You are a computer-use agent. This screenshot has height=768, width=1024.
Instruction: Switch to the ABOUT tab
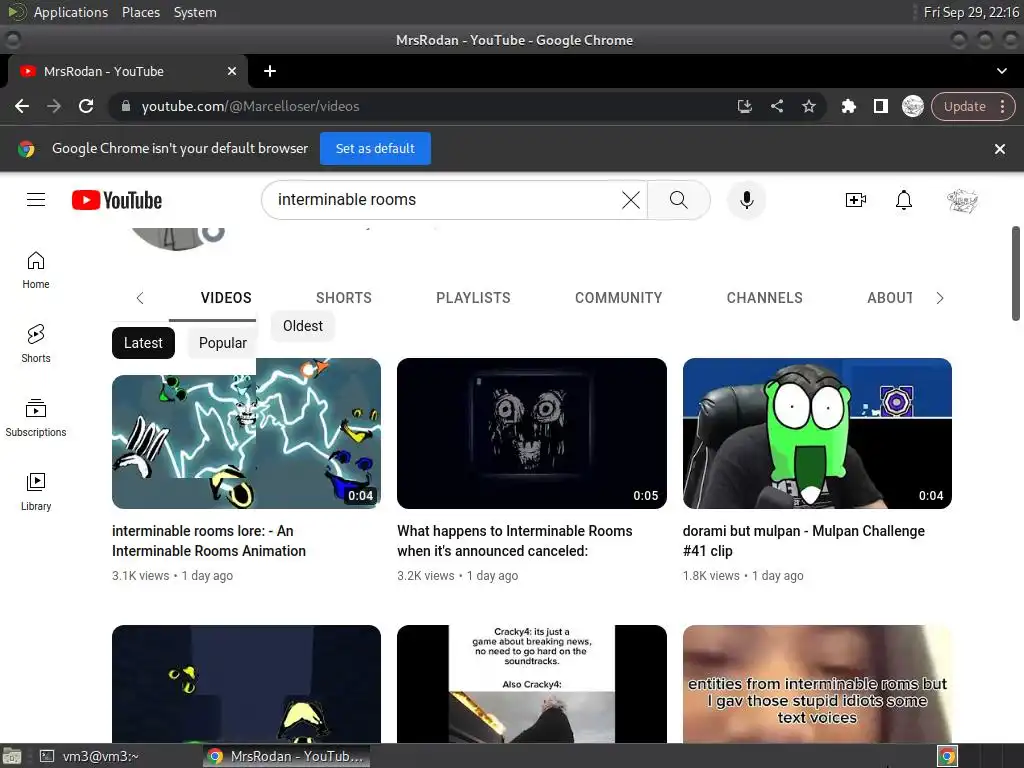889,298
